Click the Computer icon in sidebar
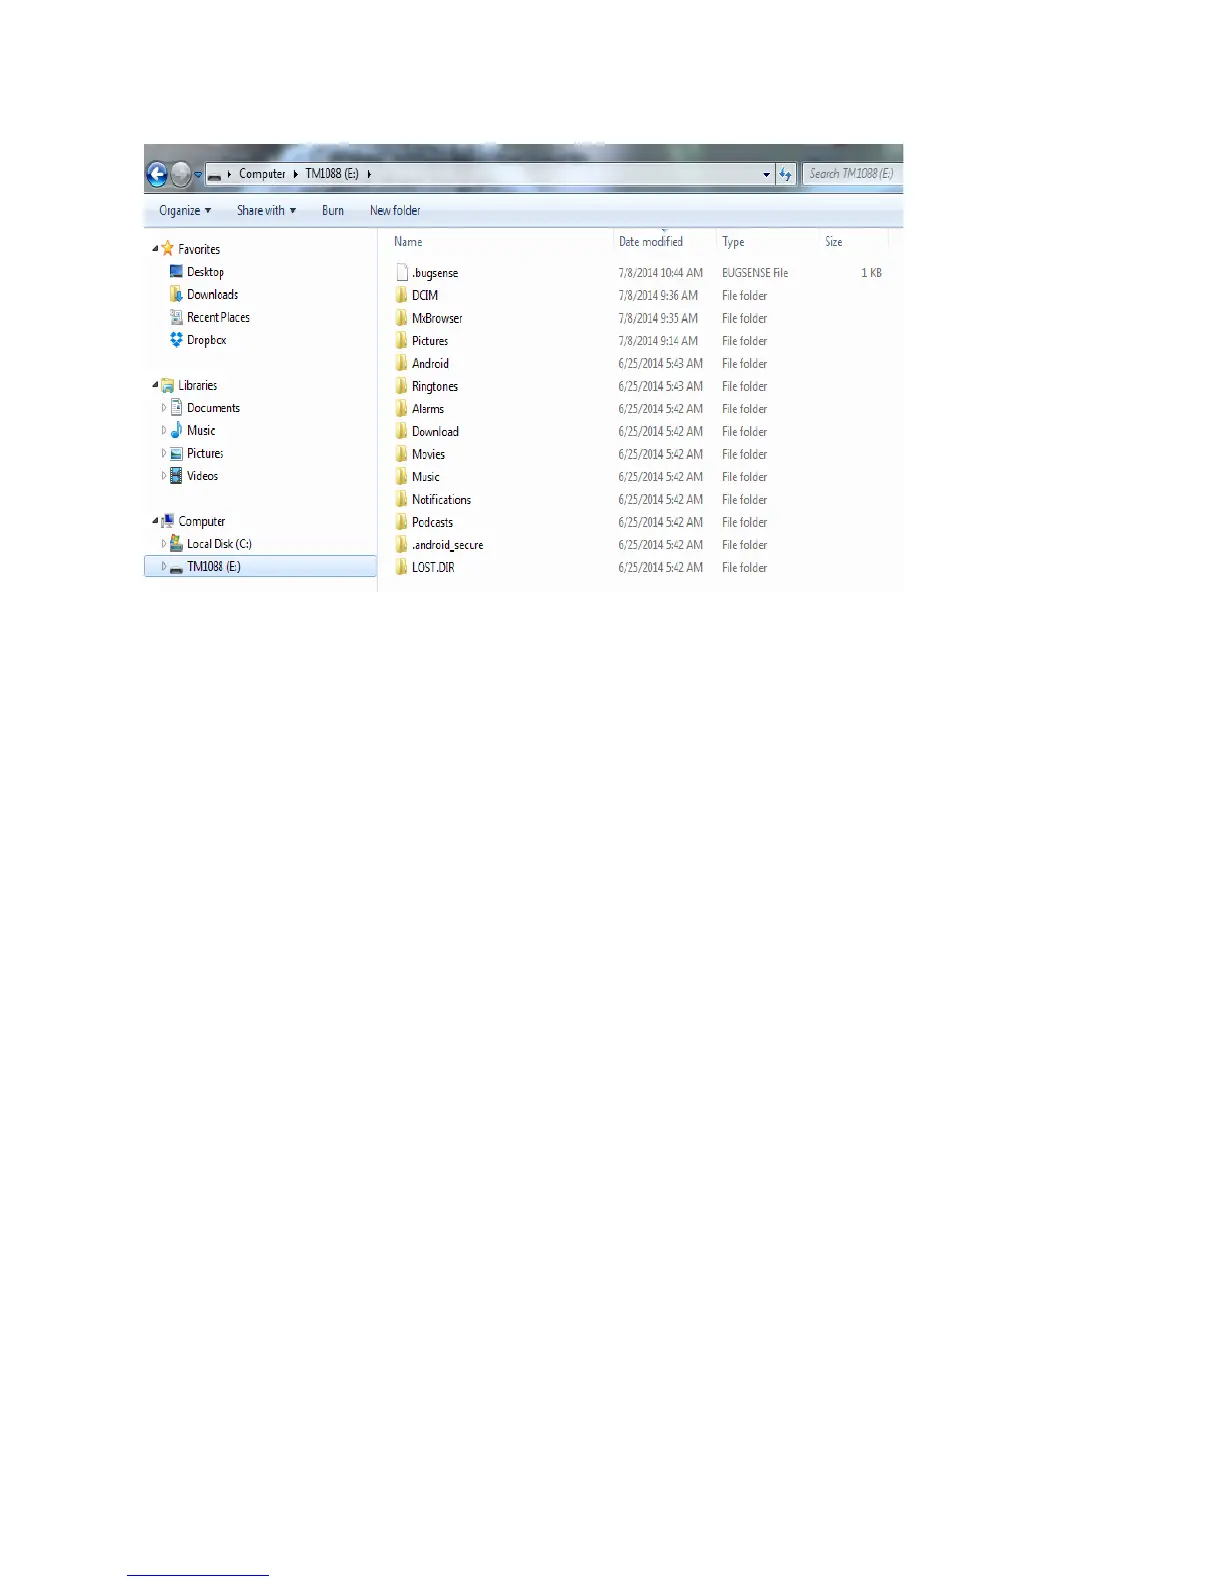 168,521
